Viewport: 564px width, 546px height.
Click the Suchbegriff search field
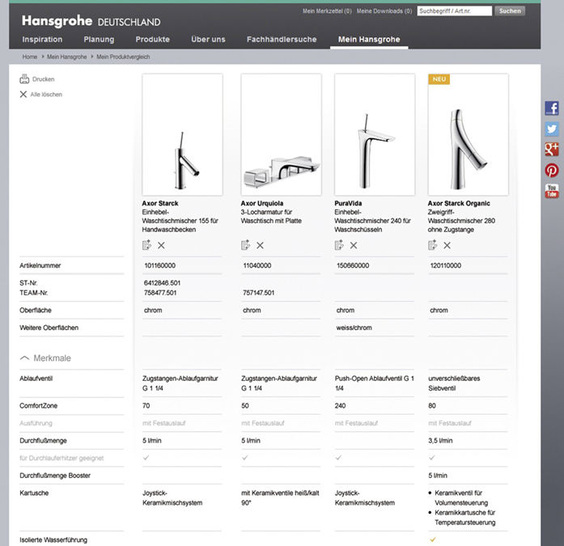click(x=455, y=11)
